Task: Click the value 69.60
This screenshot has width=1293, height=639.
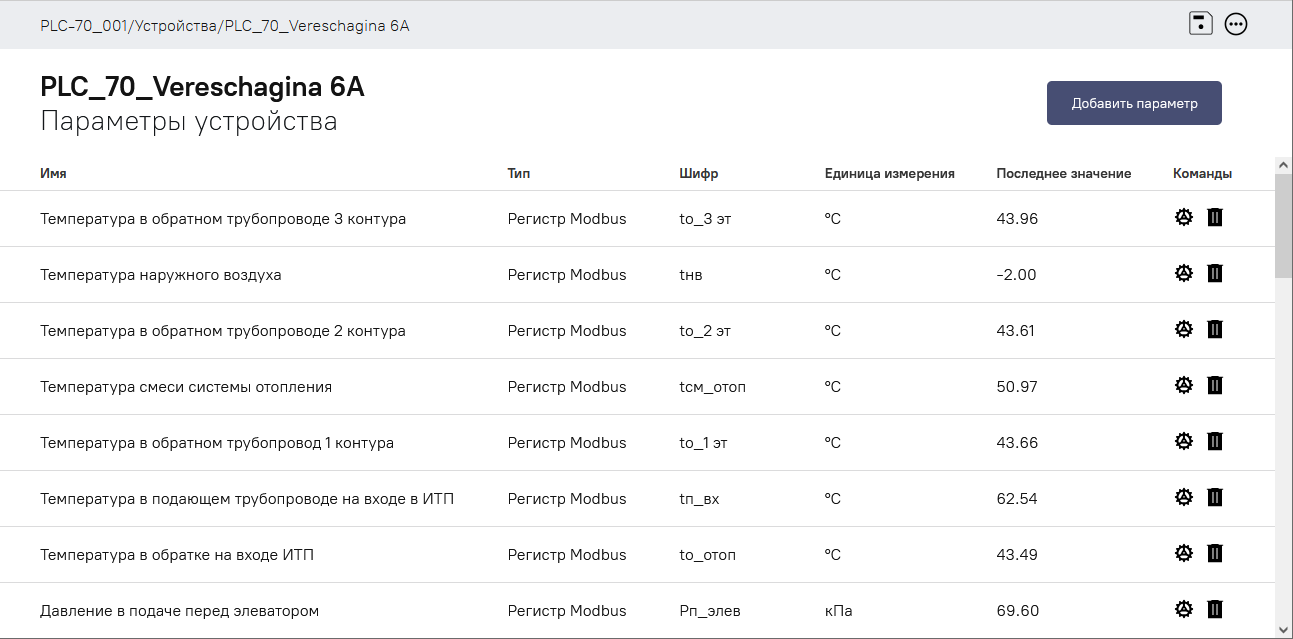Action: click(1017, 610)
